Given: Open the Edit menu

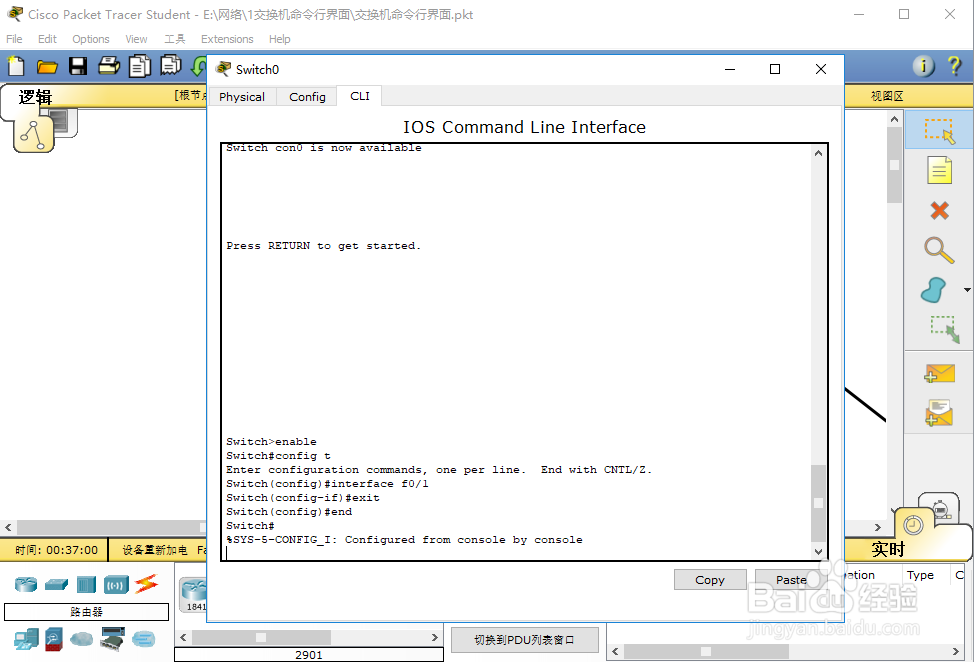Looking at the screenshot, I should [47, 39].
